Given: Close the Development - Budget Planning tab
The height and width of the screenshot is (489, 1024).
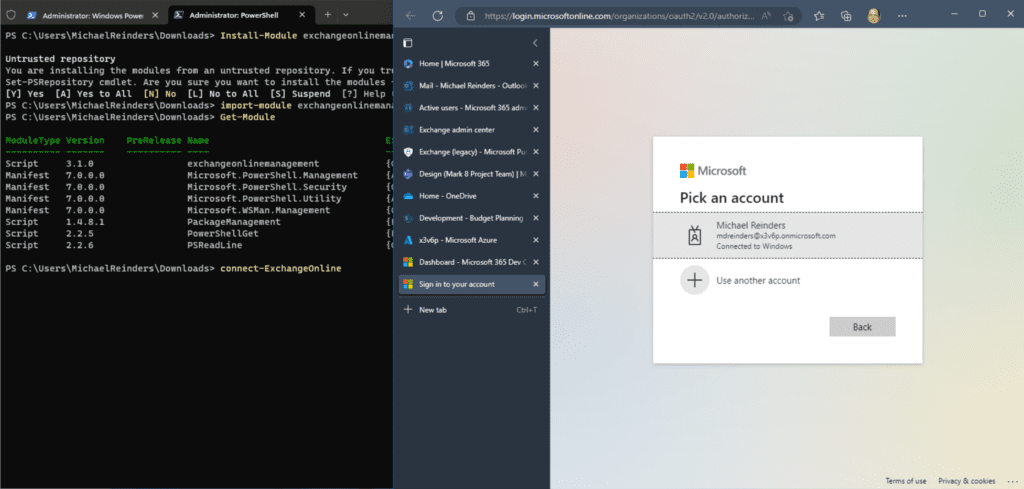Looking at the screenshot, I should coord(536,218).
